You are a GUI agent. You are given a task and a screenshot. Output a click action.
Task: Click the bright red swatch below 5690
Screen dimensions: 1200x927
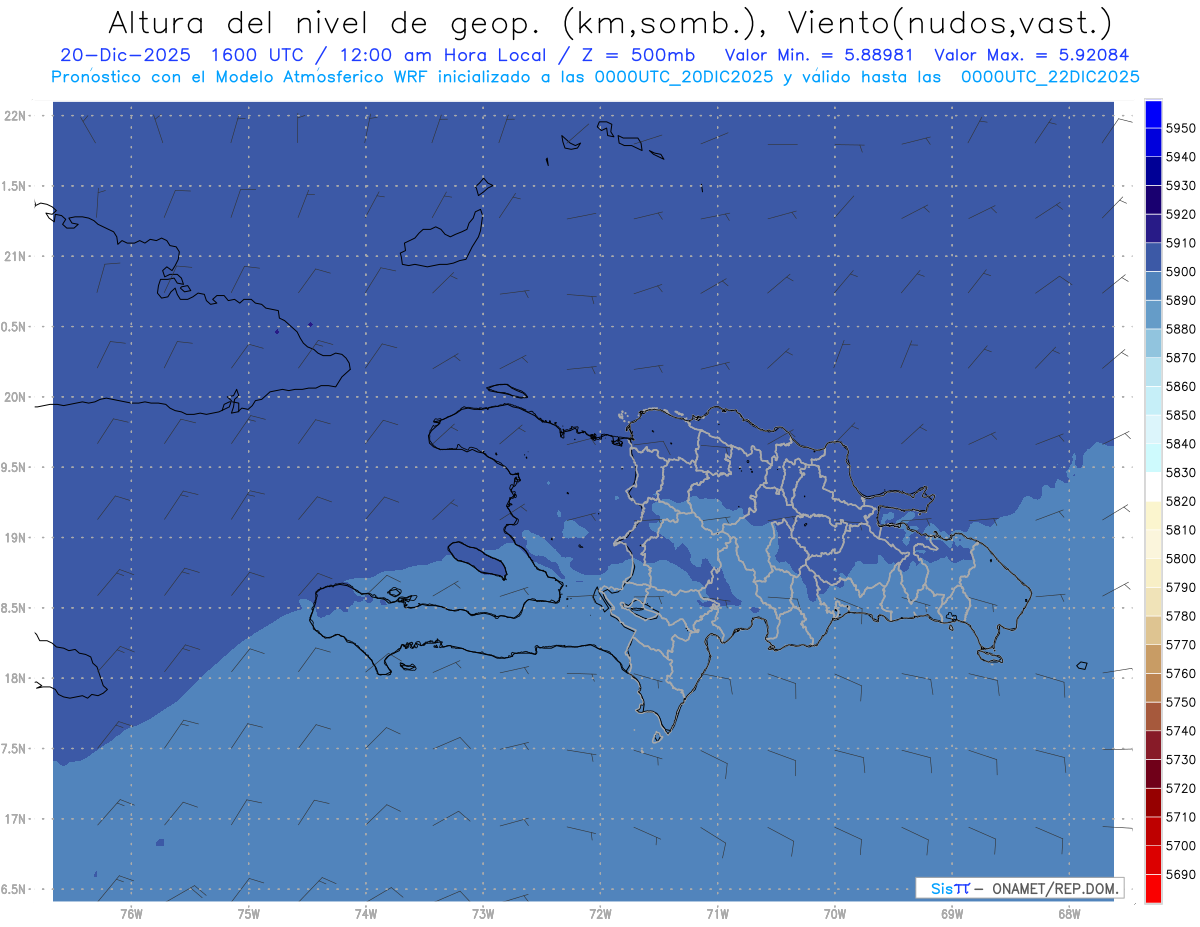pos(1153,888)
